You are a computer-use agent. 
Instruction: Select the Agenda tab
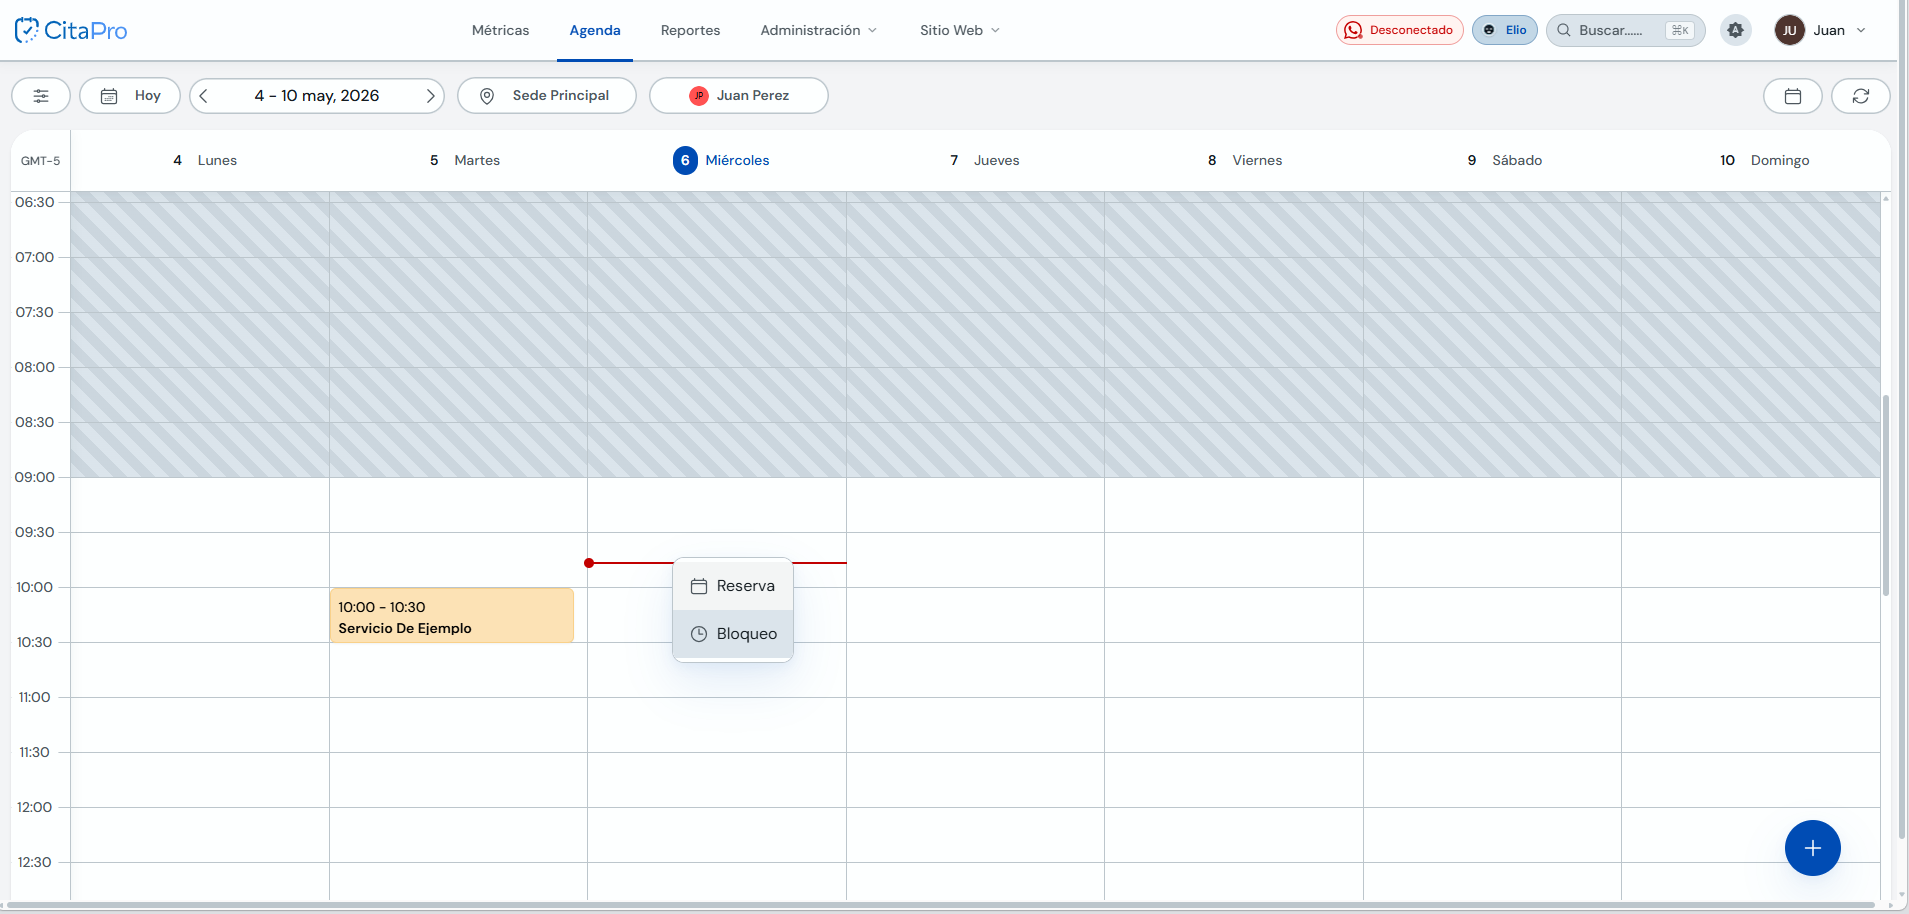click(595, 30)
